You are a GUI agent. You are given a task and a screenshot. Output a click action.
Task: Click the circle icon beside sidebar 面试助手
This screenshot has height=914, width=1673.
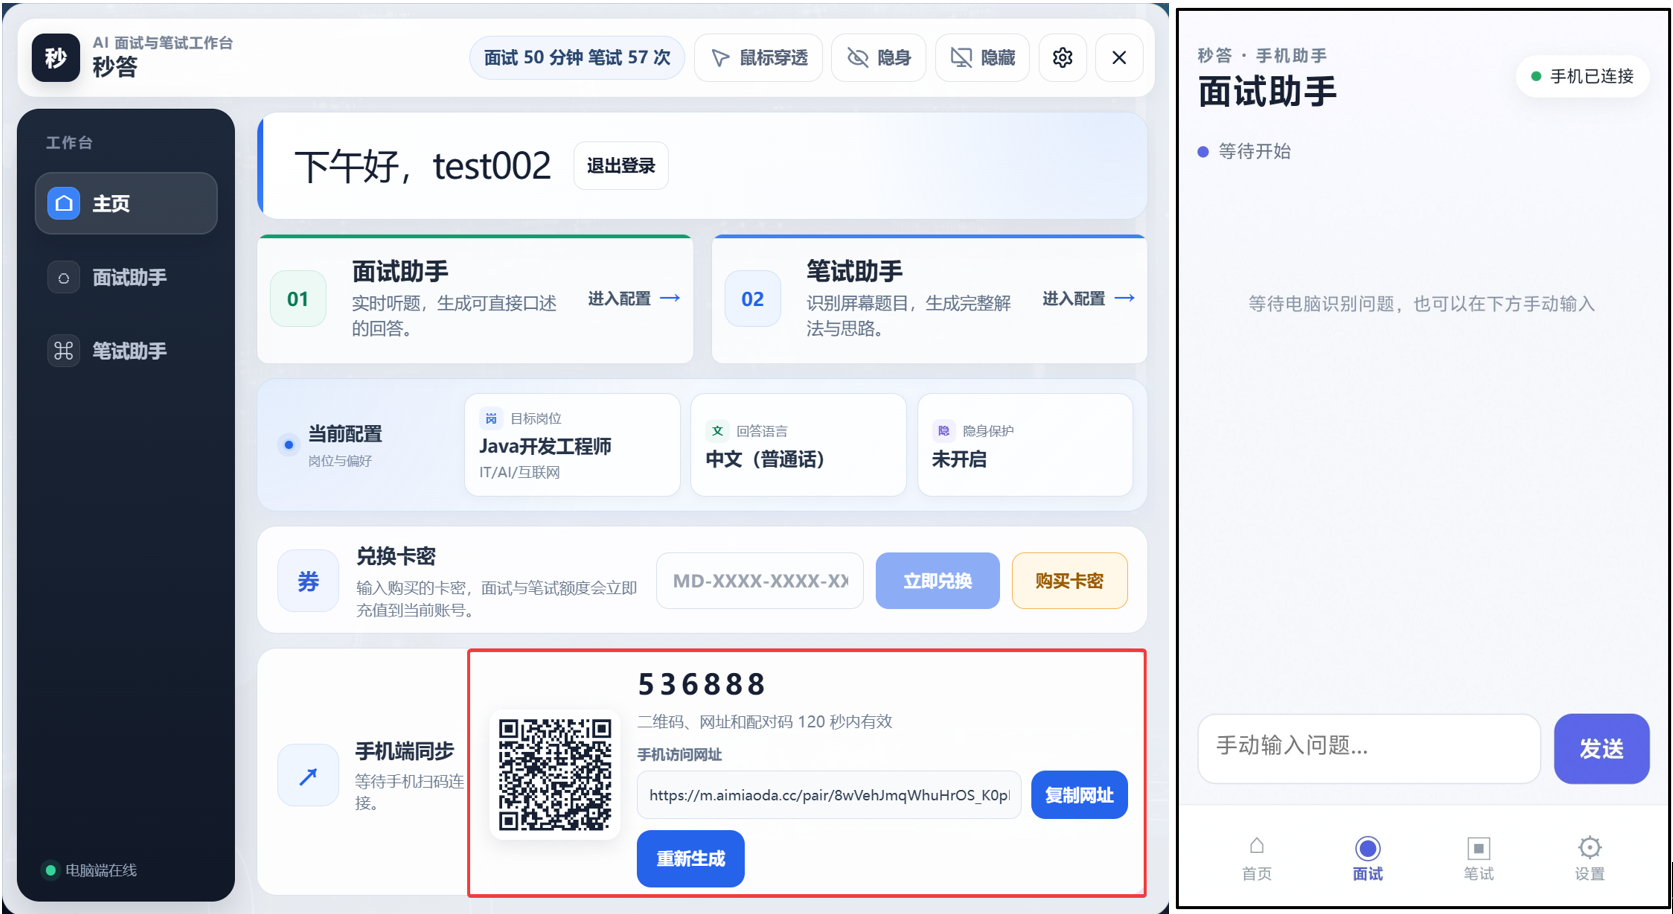tap(64, 277)
